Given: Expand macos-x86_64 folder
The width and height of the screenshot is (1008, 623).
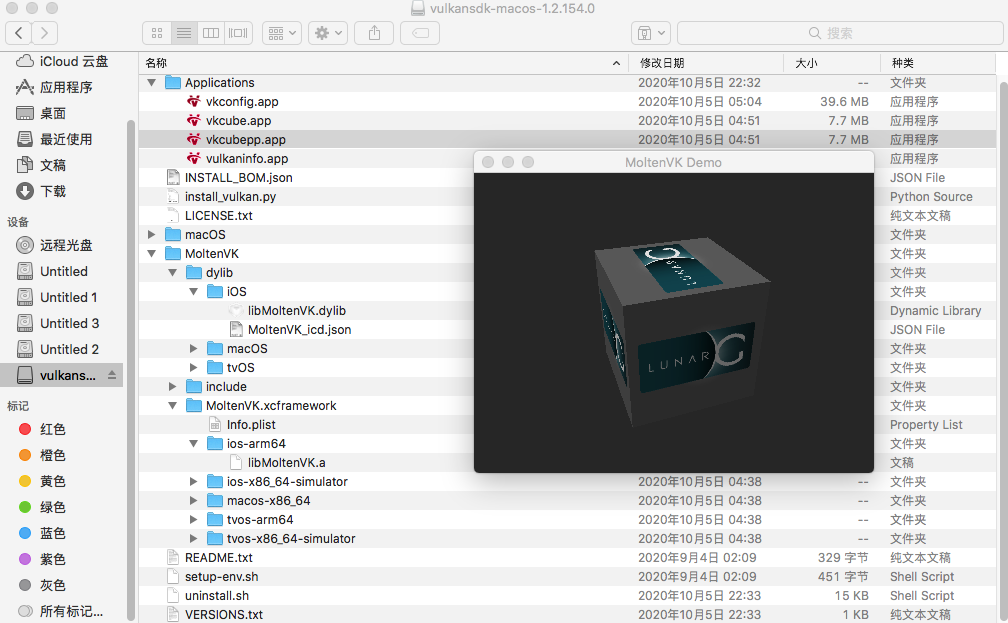Looking at the screenshot, I should coord(194,500).
